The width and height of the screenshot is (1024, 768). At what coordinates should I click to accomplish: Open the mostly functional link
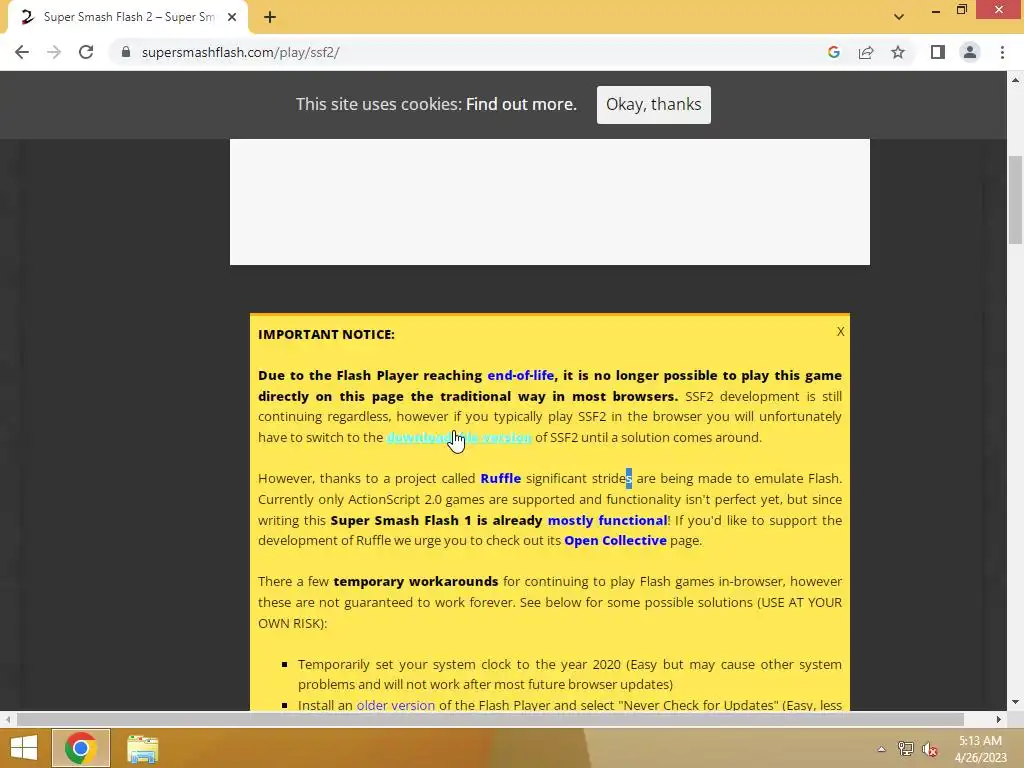click(x=607, y=520)
